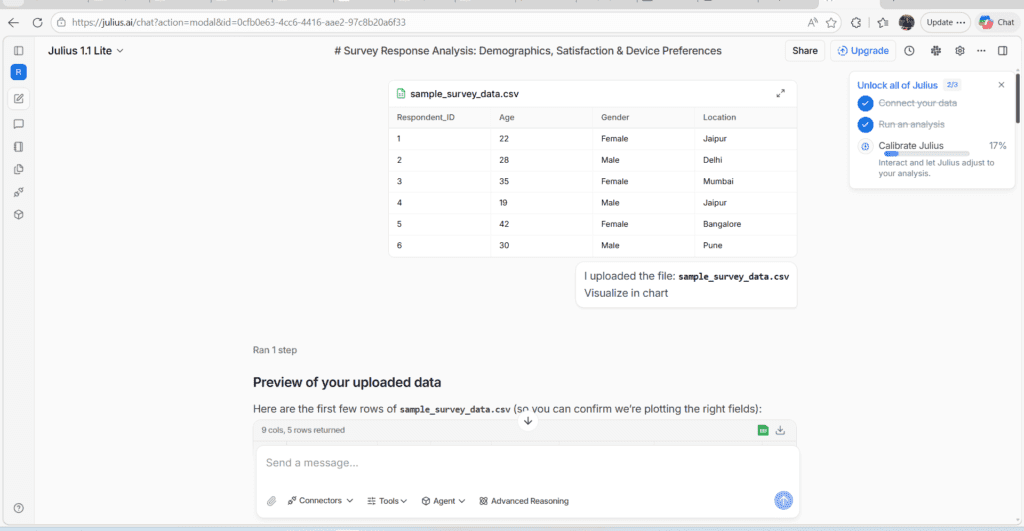Toggle the right side panel icon
This screenshot has width=1024, height=531.
(1002, 50)
